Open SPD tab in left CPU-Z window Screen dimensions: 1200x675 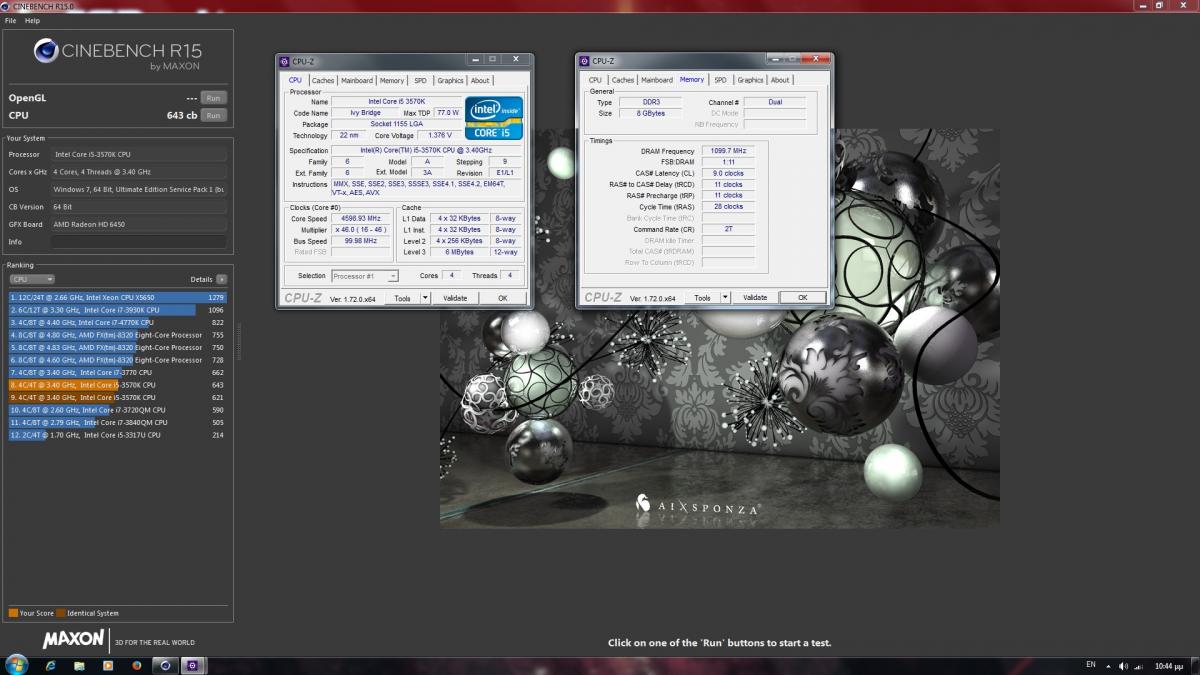[x=420, y=80]
